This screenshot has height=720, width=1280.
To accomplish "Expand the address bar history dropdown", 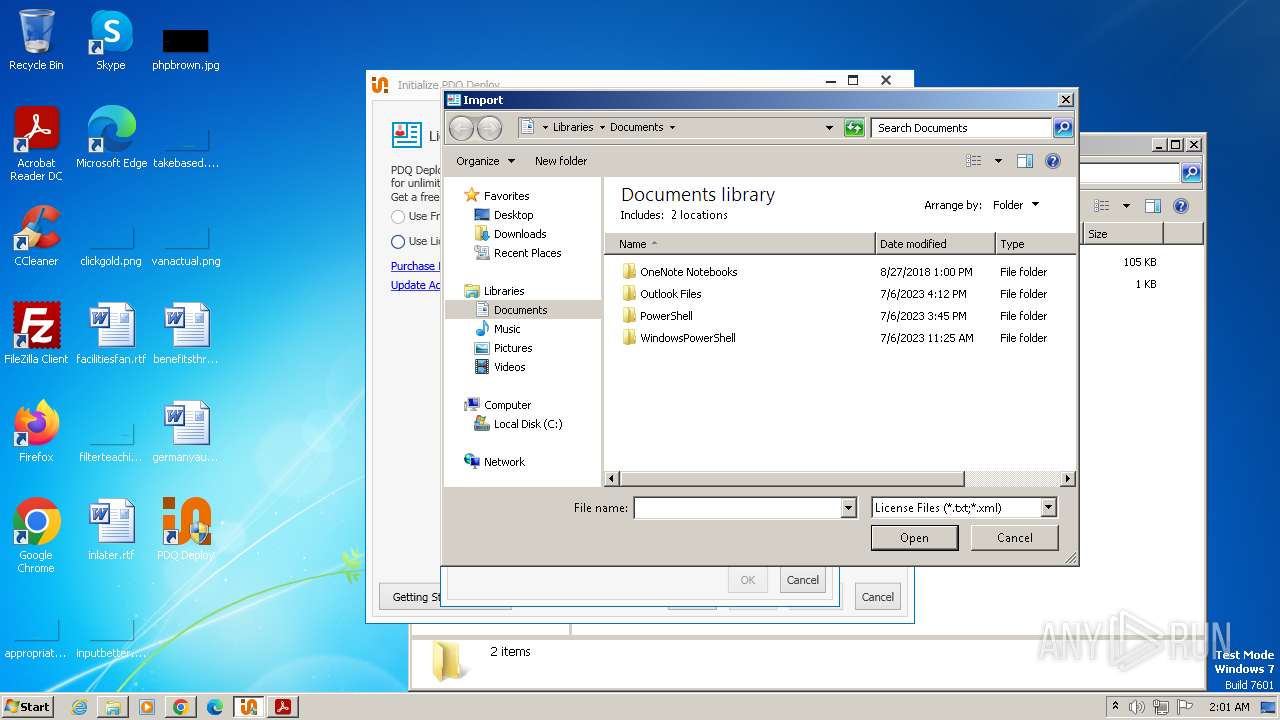I will coord(829,128).
